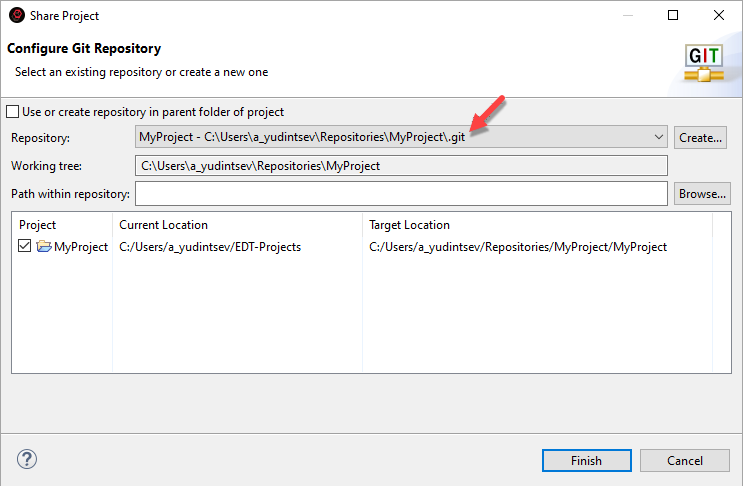The image size is (743, 486).
Task: Close the Share Project dialog
Action: click(719, 16)
